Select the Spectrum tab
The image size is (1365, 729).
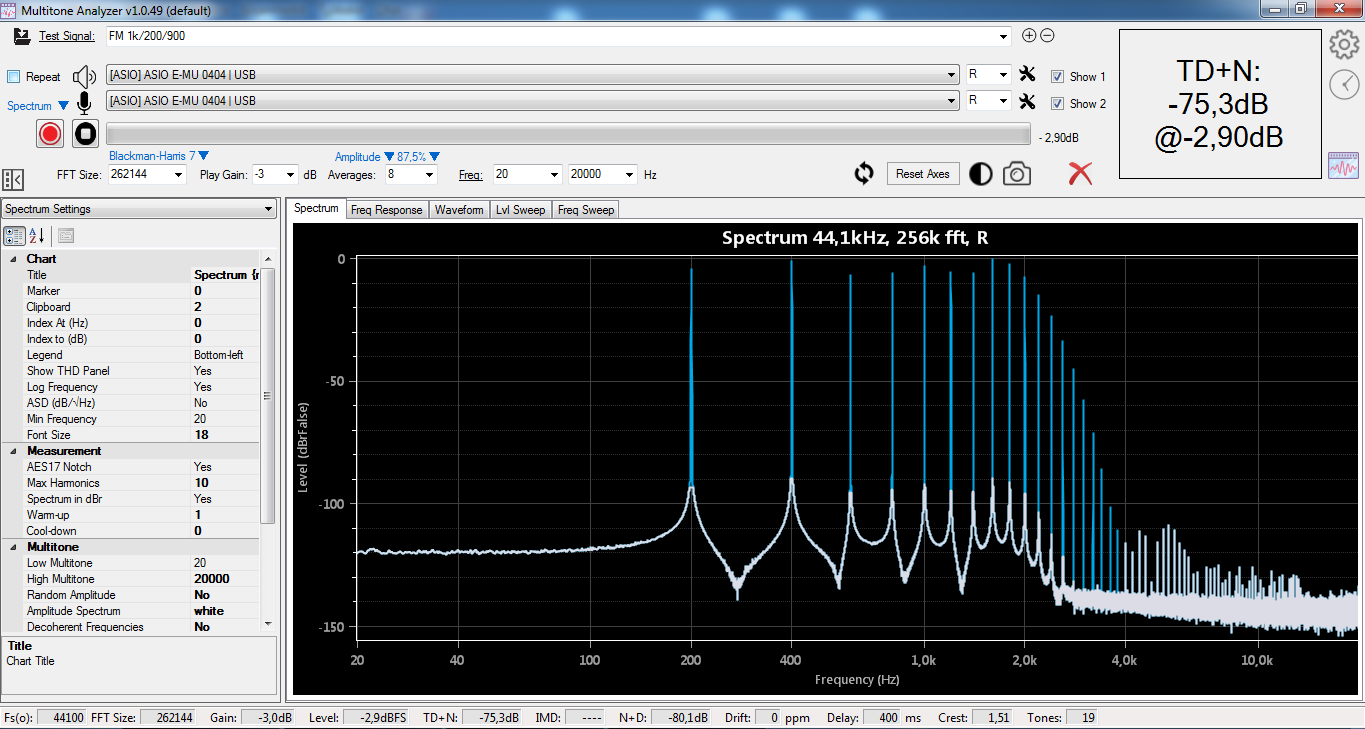316,208
